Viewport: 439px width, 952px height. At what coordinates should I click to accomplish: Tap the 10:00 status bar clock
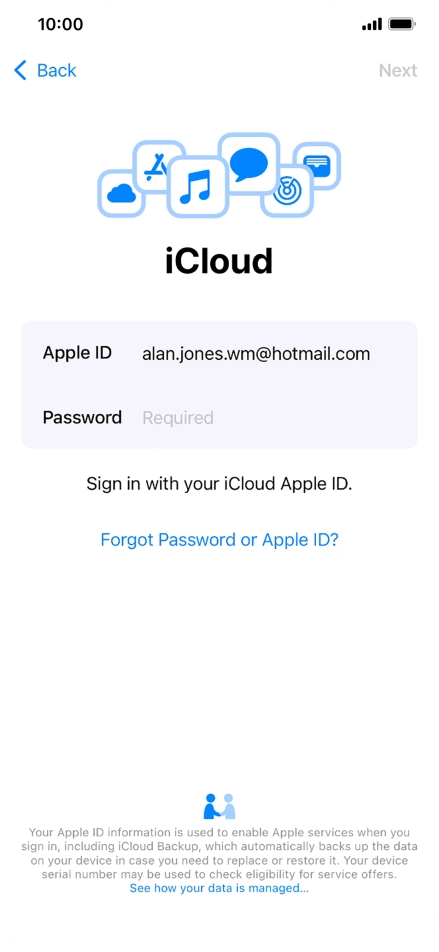coord(60,24)
